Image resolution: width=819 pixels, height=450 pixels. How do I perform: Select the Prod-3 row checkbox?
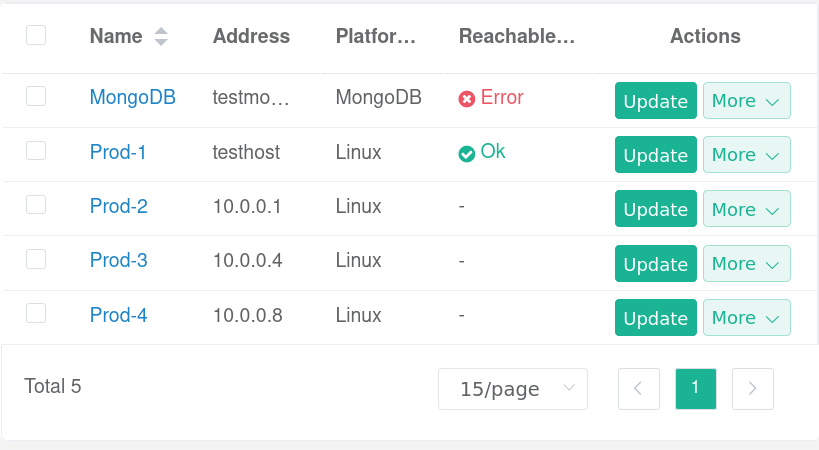click(36, 259)
